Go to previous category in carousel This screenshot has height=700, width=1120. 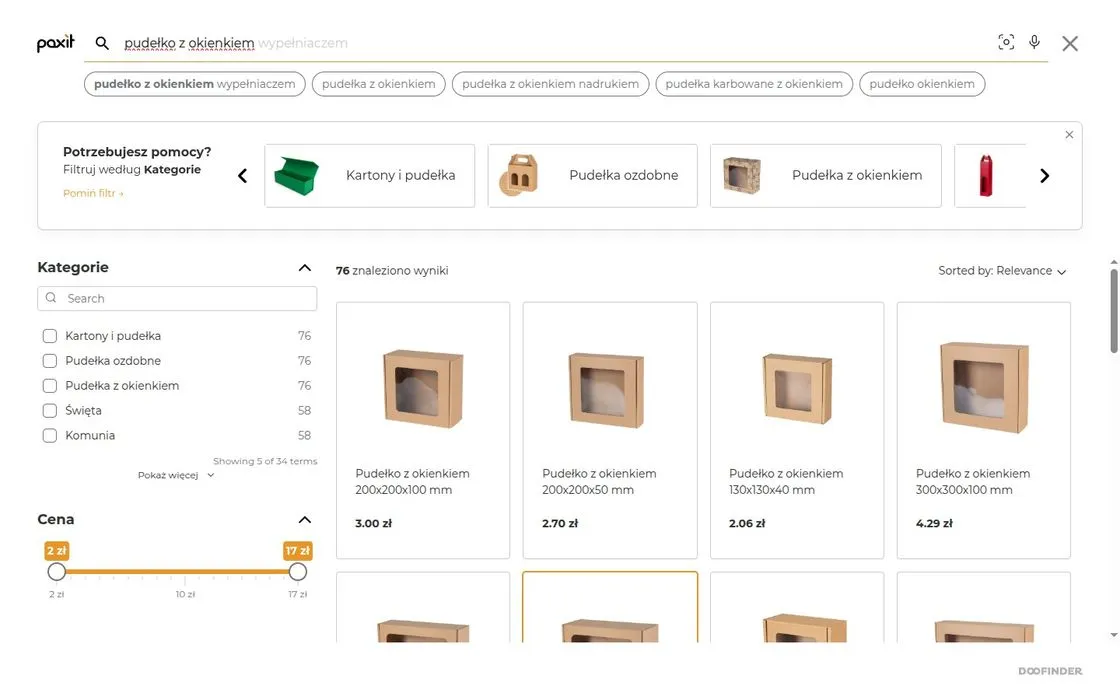242,176
